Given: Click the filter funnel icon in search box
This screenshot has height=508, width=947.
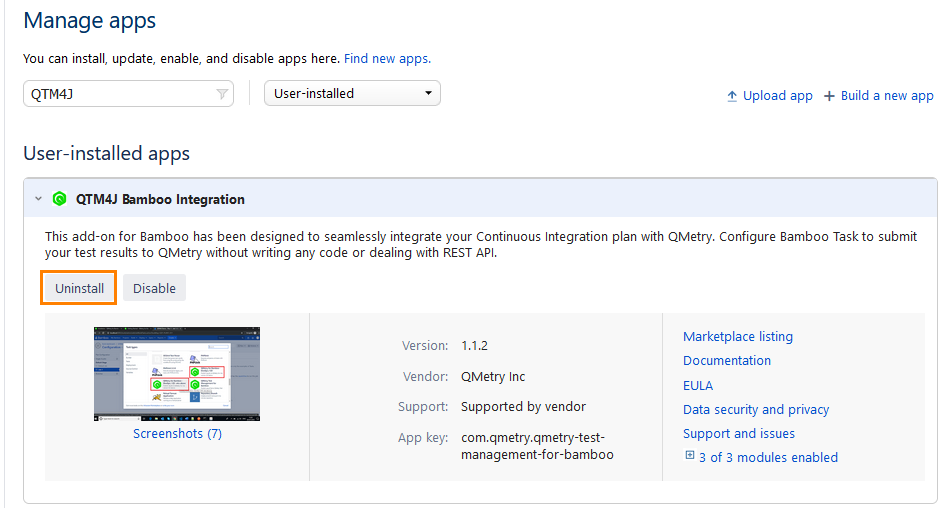Looking at the screenshot, I should tap(222, 94).
